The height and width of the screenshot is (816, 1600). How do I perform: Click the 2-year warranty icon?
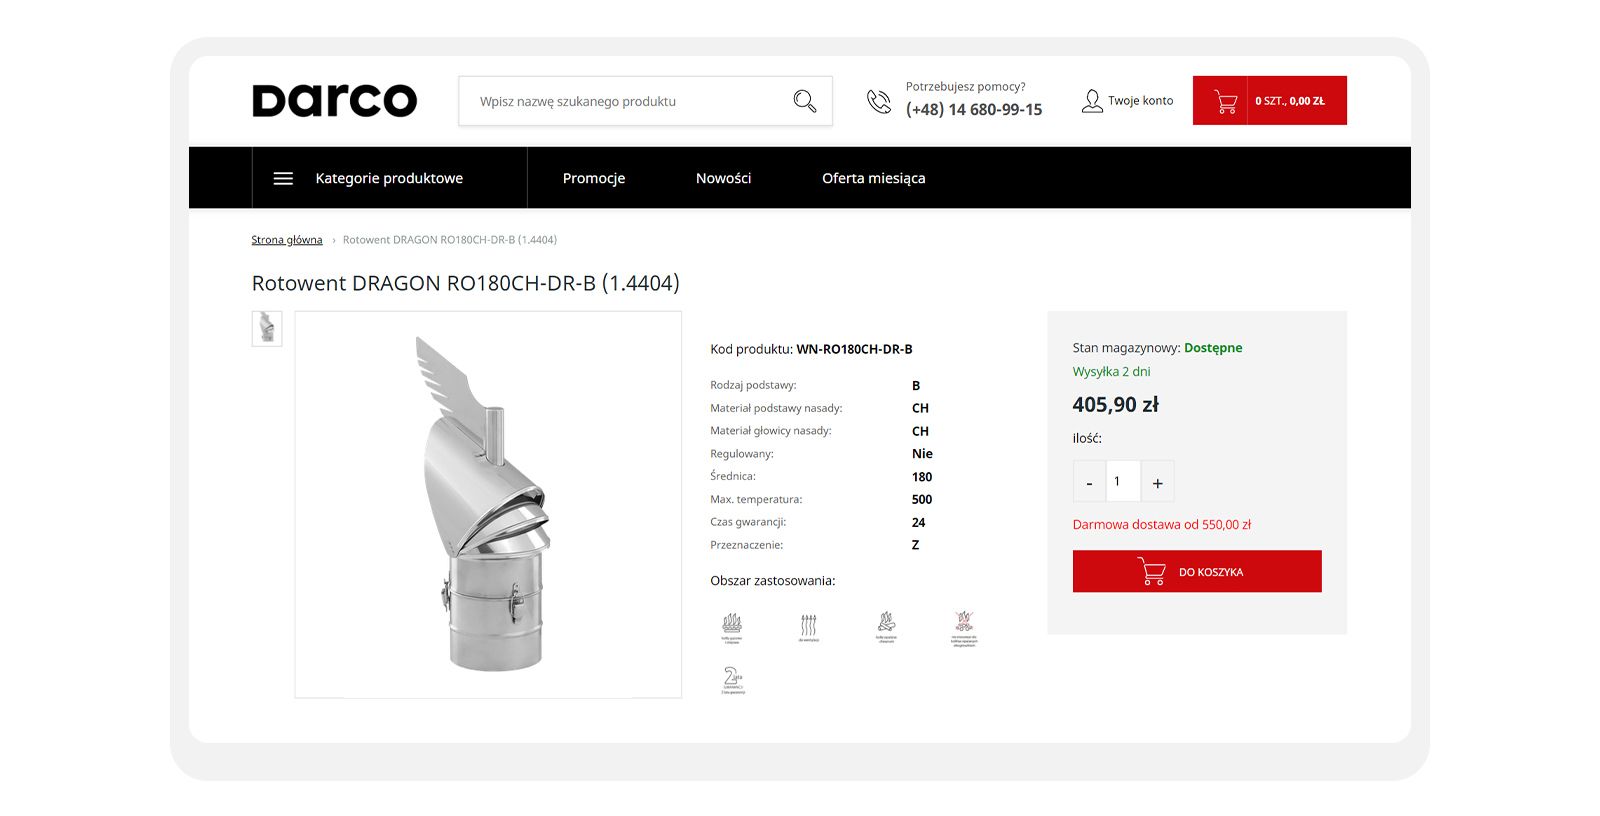[x=733, y=680]
